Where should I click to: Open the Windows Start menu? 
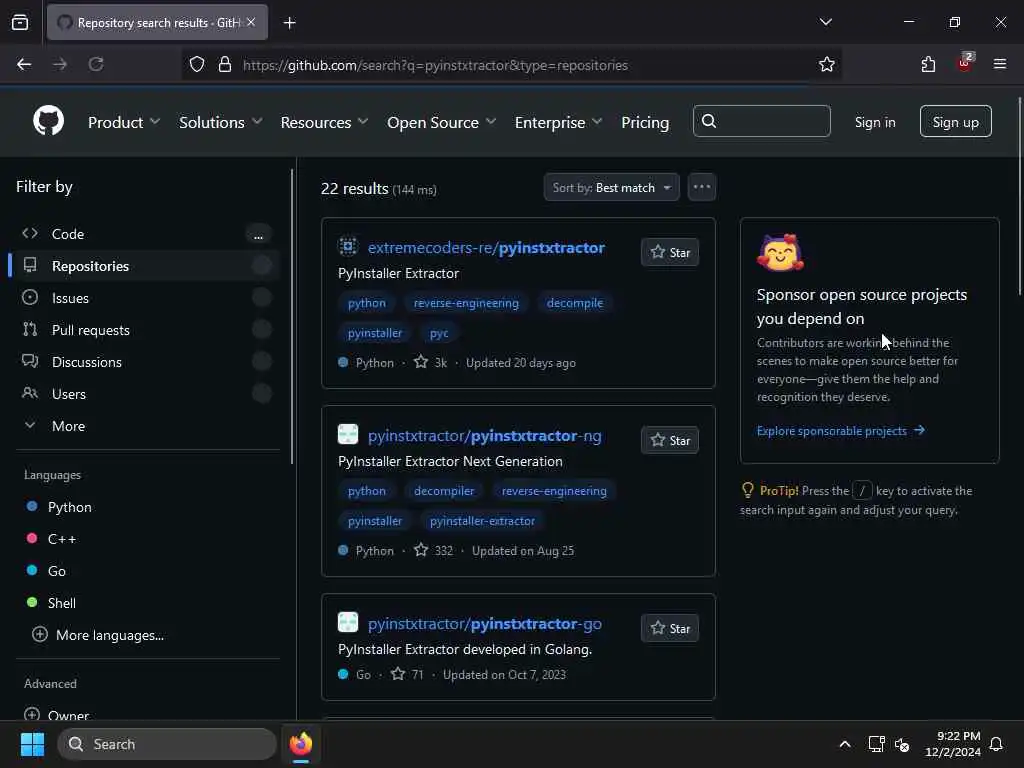(32, 744)
